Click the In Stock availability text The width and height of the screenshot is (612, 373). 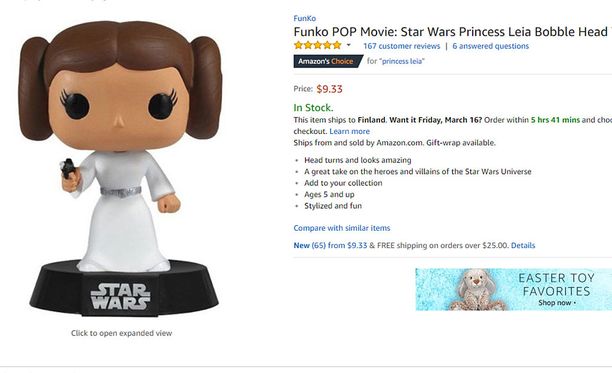pyautogui.click(x=313, y=108)
